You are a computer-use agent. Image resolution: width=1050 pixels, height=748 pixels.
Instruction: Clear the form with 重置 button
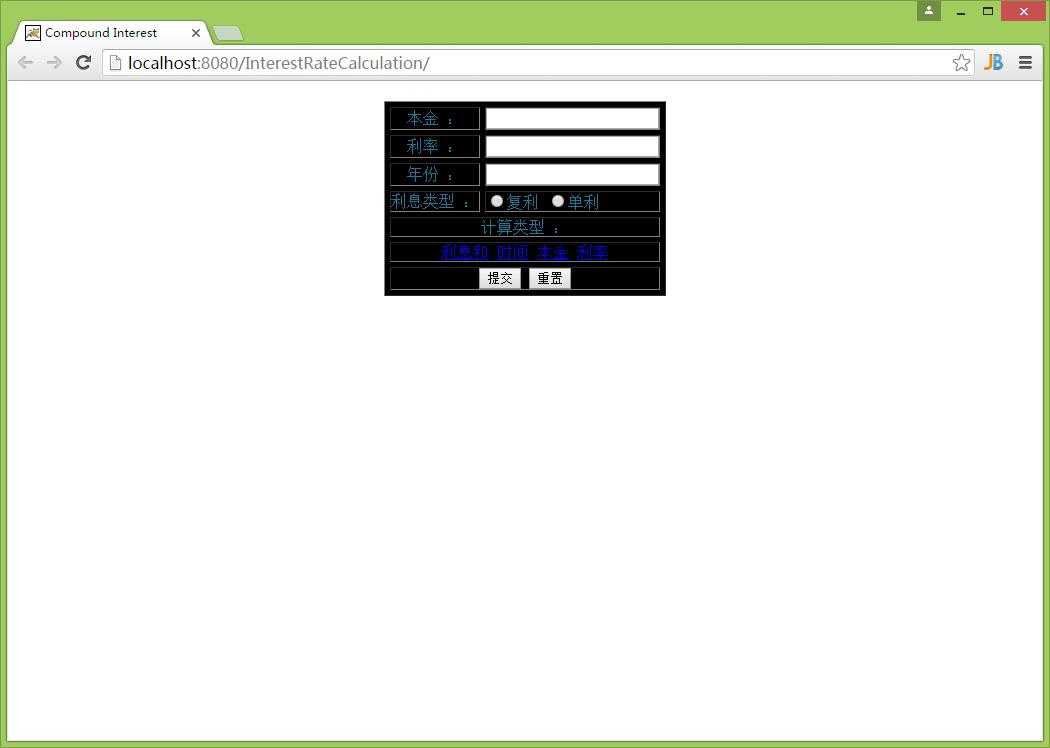[550, 278]
